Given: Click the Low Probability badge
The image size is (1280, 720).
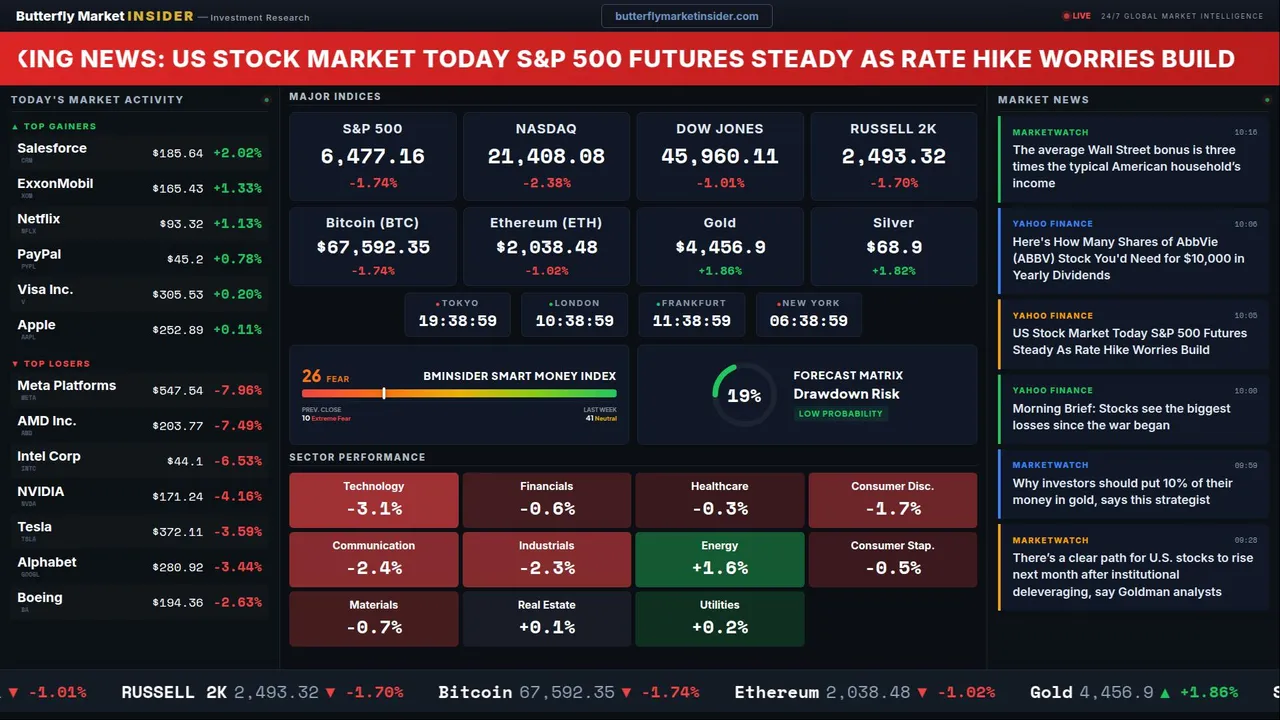Looking at the screenshot, I should (x=840, y=414).
